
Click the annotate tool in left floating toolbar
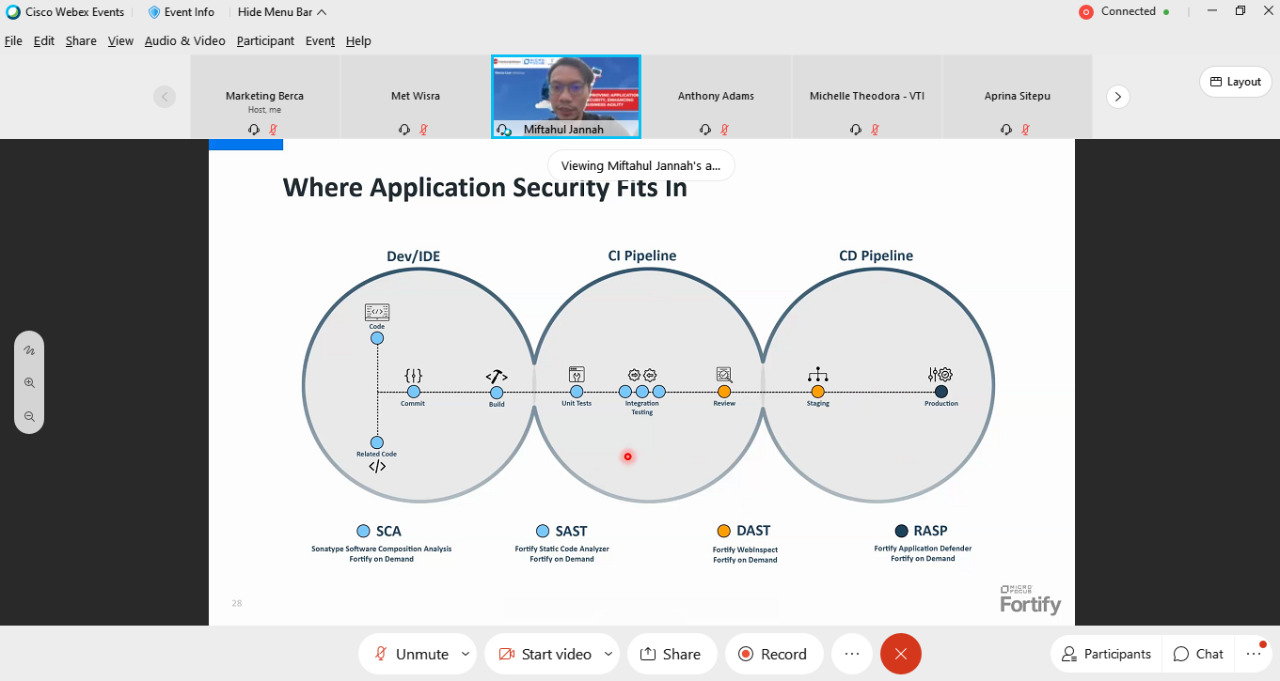tap(29, 350)
